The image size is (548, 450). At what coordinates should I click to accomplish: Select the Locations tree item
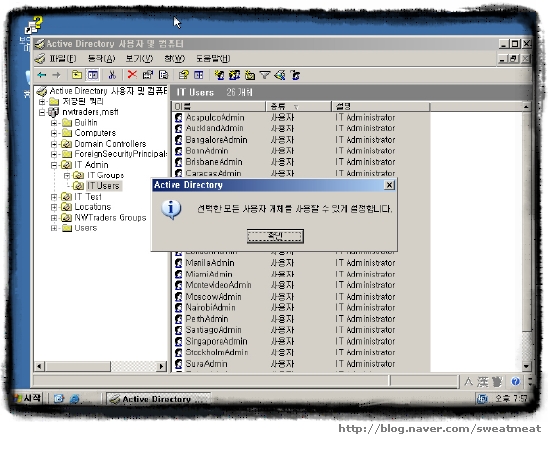tap(93, 207)
